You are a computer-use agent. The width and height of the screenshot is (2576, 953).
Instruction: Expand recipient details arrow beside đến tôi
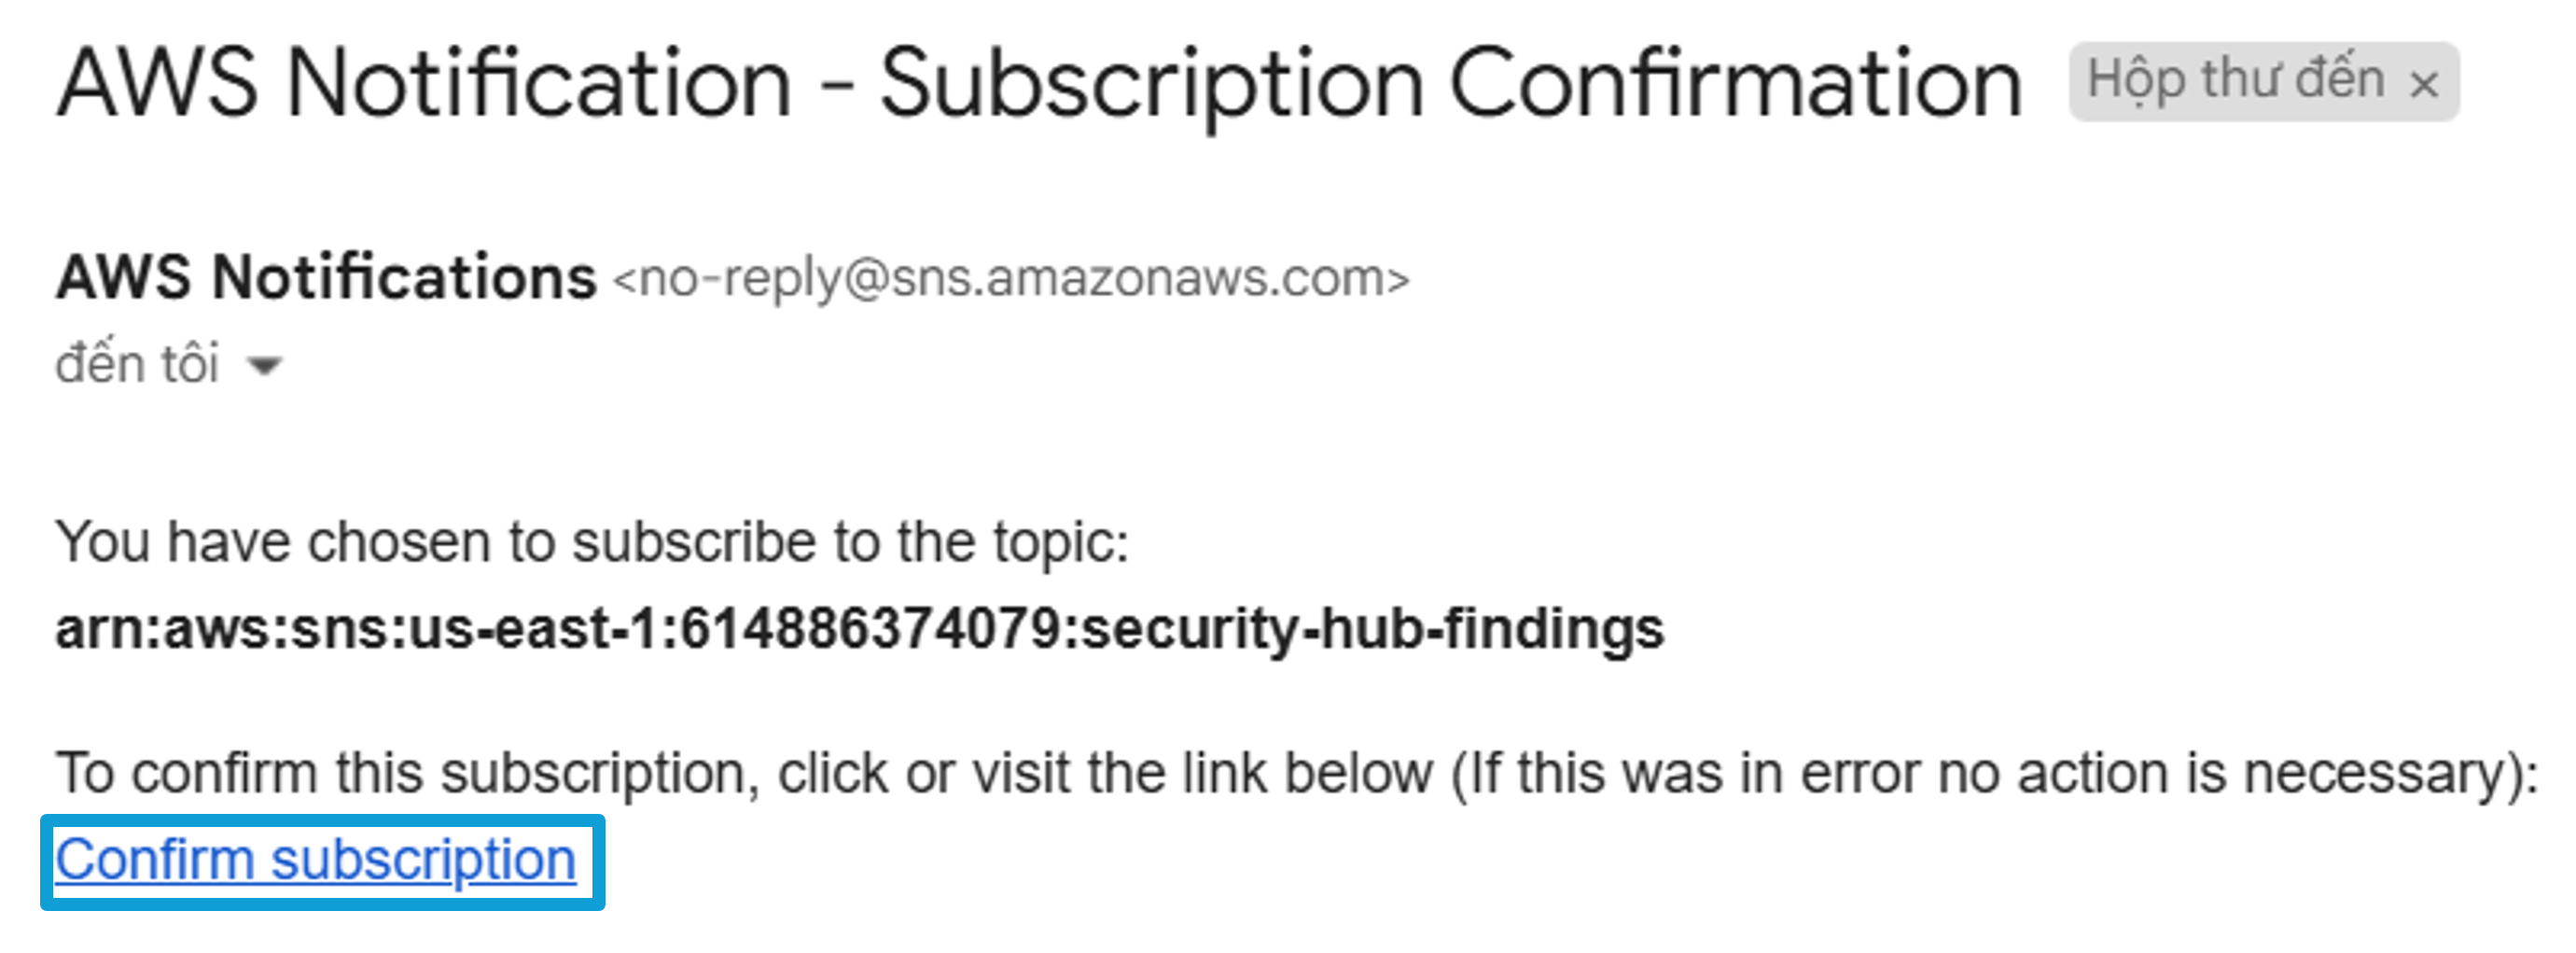pos(265,366)
